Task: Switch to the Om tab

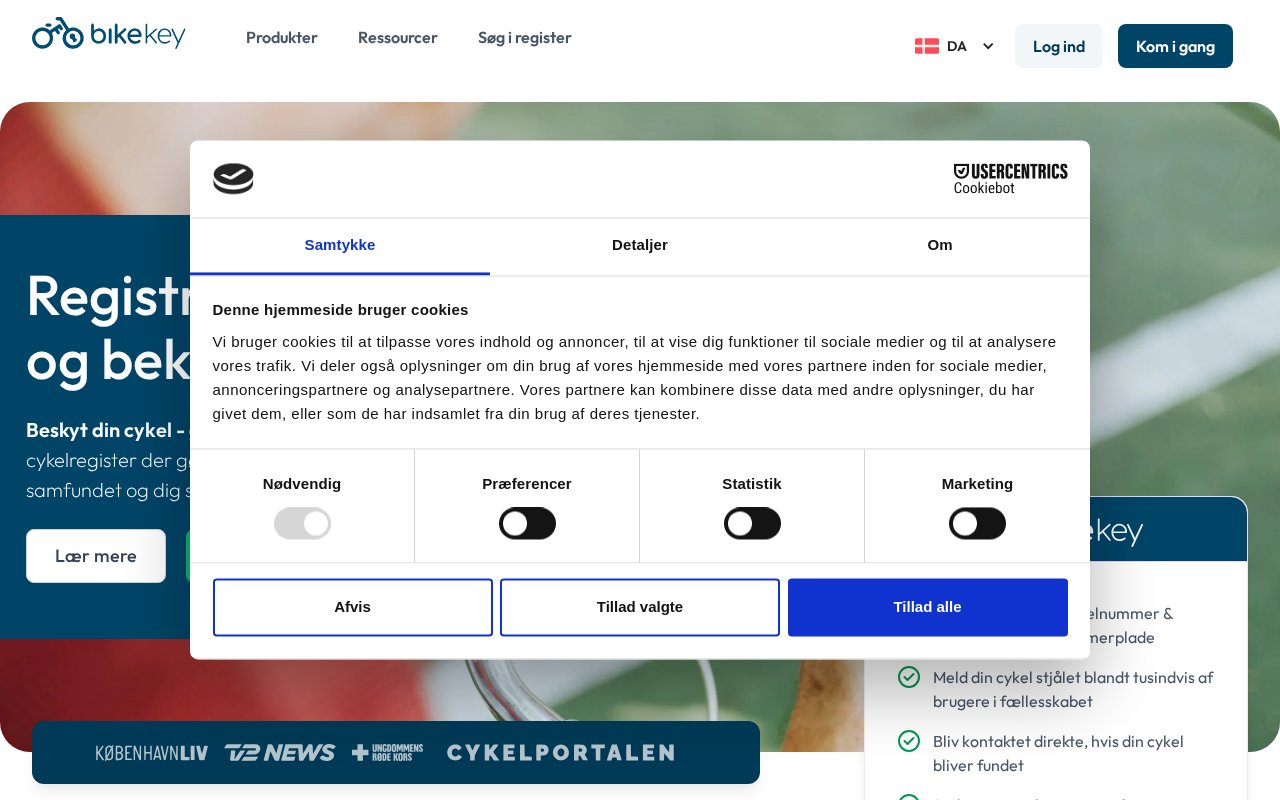Action: coord(940,246)
